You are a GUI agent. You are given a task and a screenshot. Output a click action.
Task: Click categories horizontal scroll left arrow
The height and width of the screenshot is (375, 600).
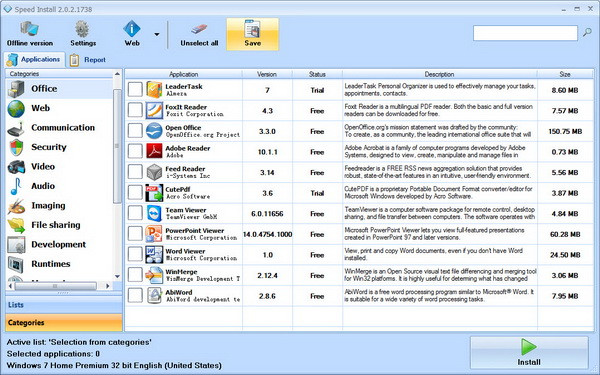[x=10, y=286]
